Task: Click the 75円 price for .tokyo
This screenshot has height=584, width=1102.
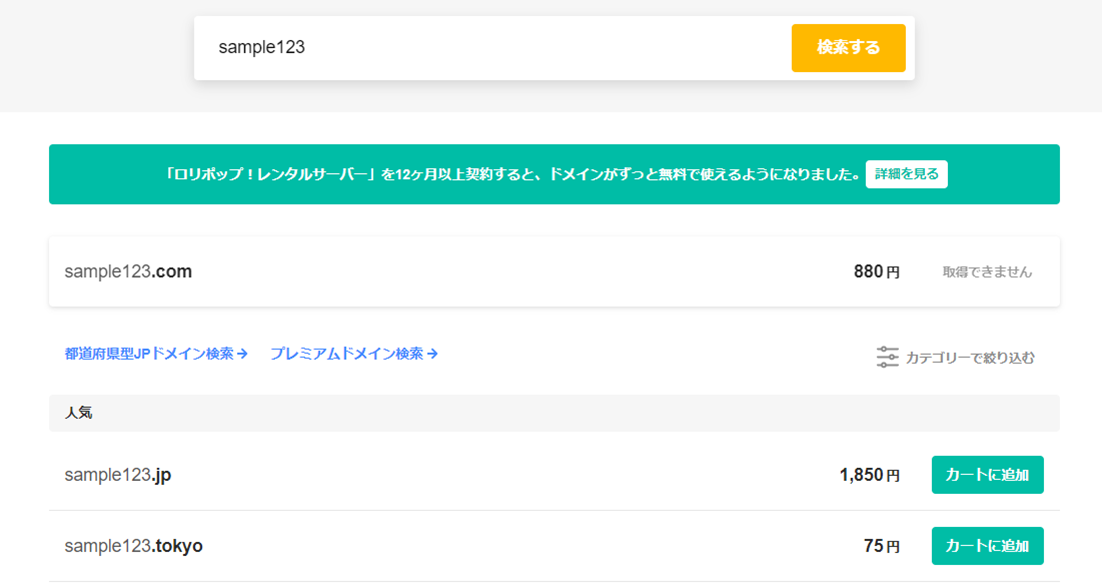Action: 881,546
